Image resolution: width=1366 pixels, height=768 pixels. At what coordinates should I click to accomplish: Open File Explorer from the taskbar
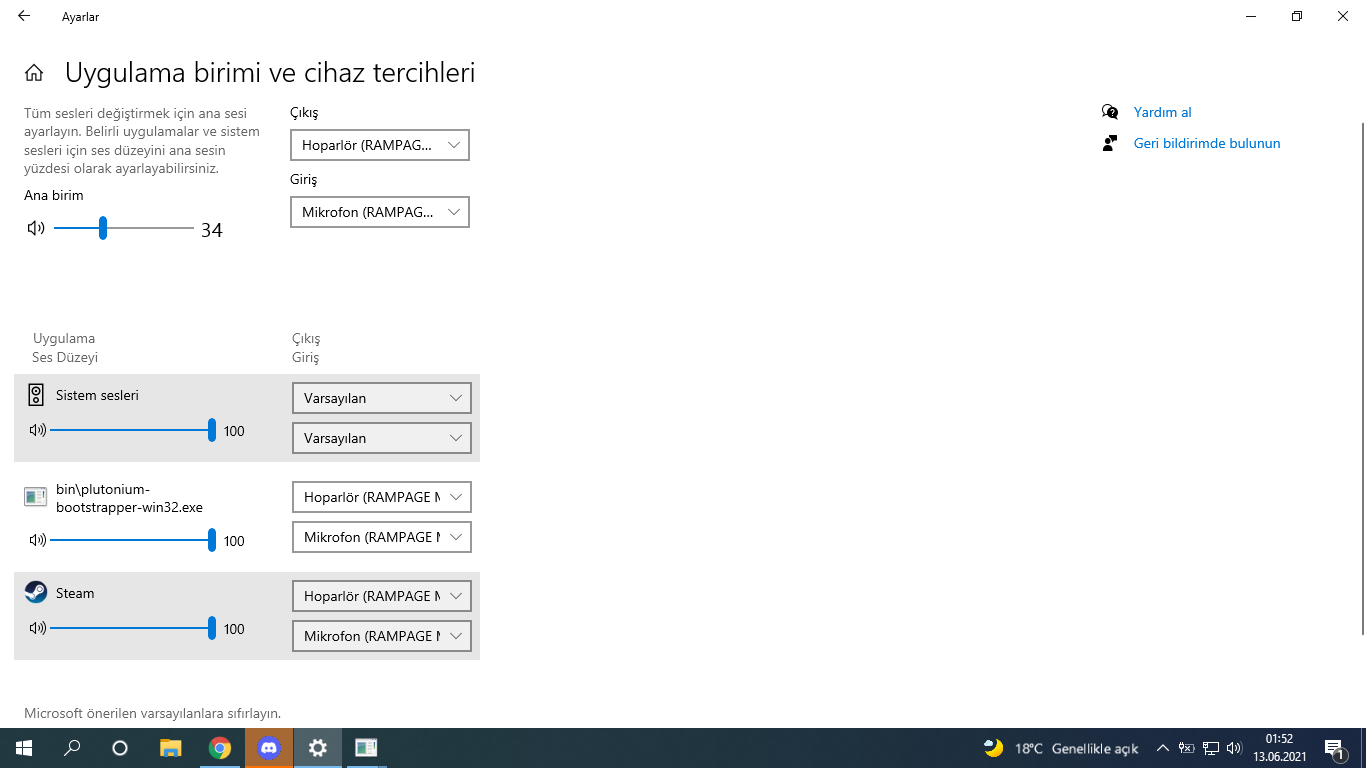(171, 747)
